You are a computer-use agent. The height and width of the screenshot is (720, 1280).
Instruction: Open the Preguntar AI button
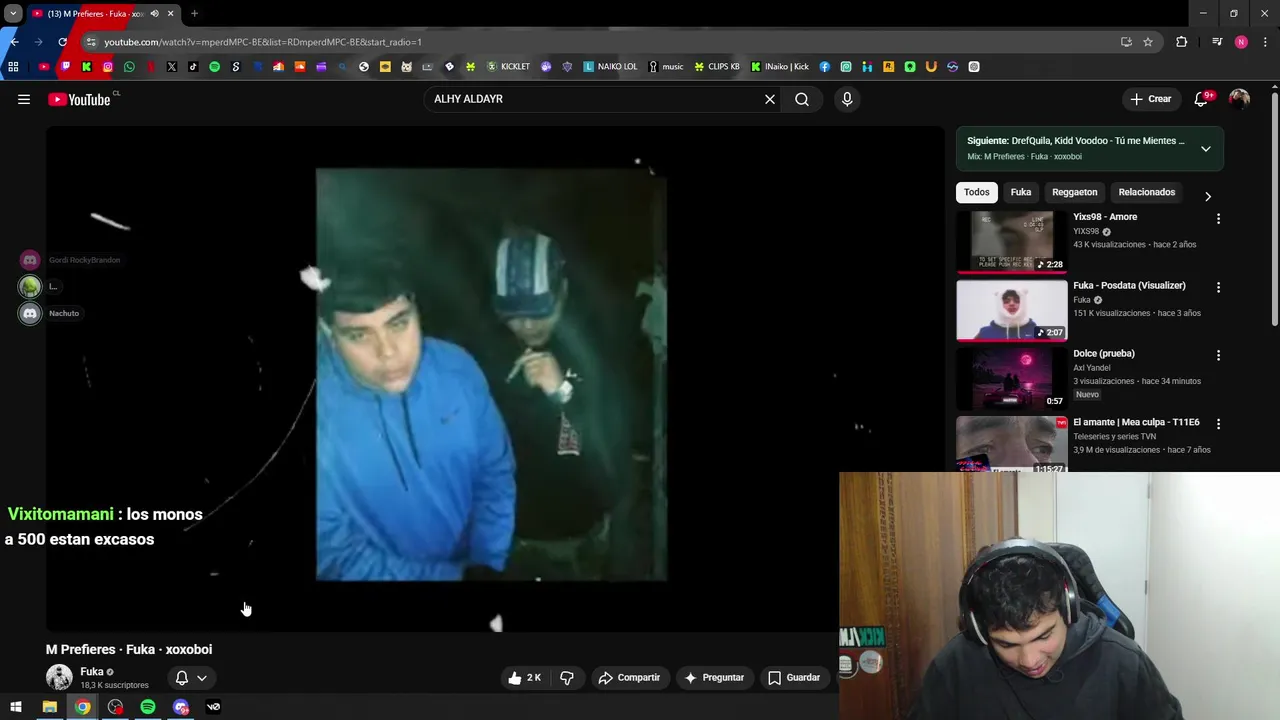coord(714,678)
